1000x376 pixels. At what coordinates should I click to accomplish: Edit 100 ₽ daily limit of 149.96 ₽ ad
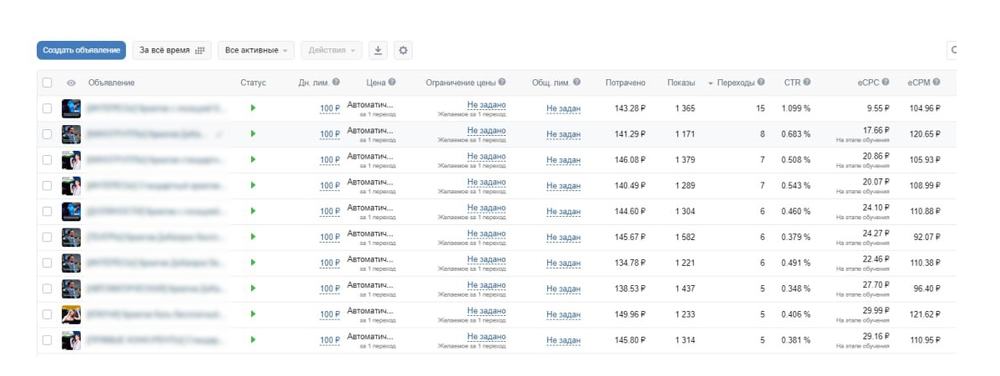tap(330, 314)
